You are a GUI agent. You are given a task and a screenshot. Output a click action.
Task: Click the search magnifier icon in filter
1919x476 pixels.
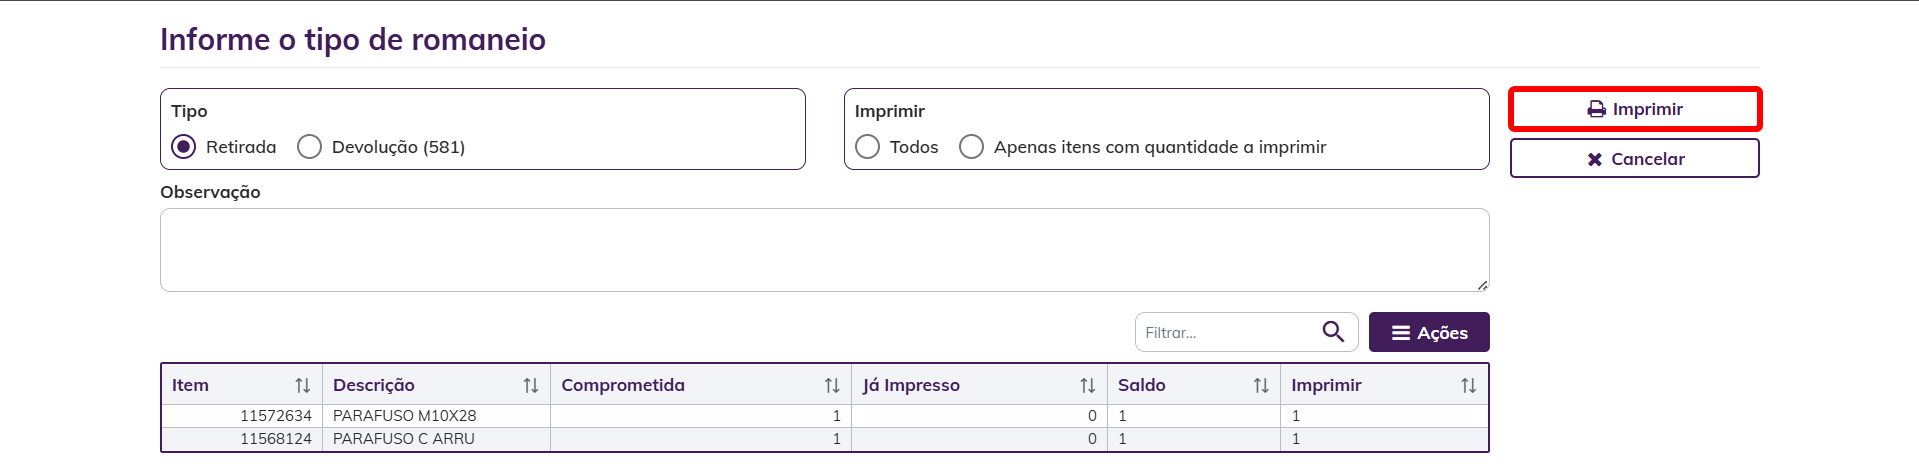[x=1332, y=332]
